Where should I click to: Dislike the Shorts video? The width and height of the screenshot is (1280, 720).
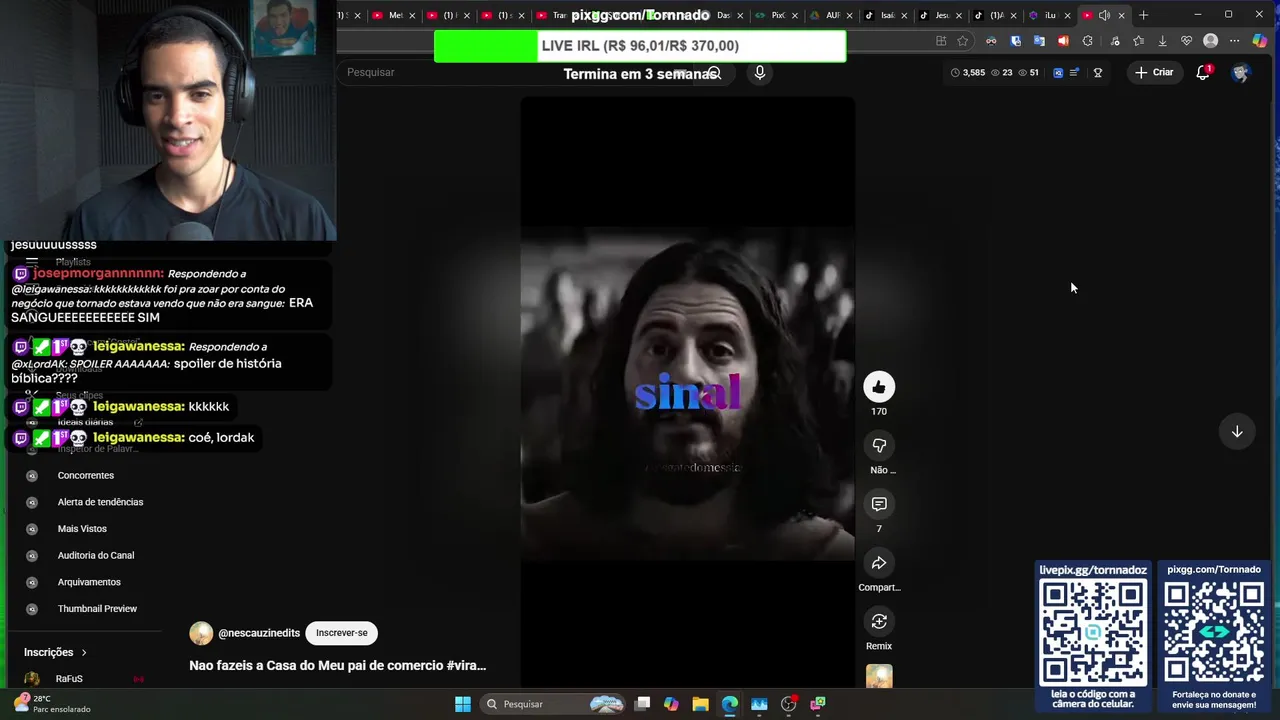tap(879, 445)
